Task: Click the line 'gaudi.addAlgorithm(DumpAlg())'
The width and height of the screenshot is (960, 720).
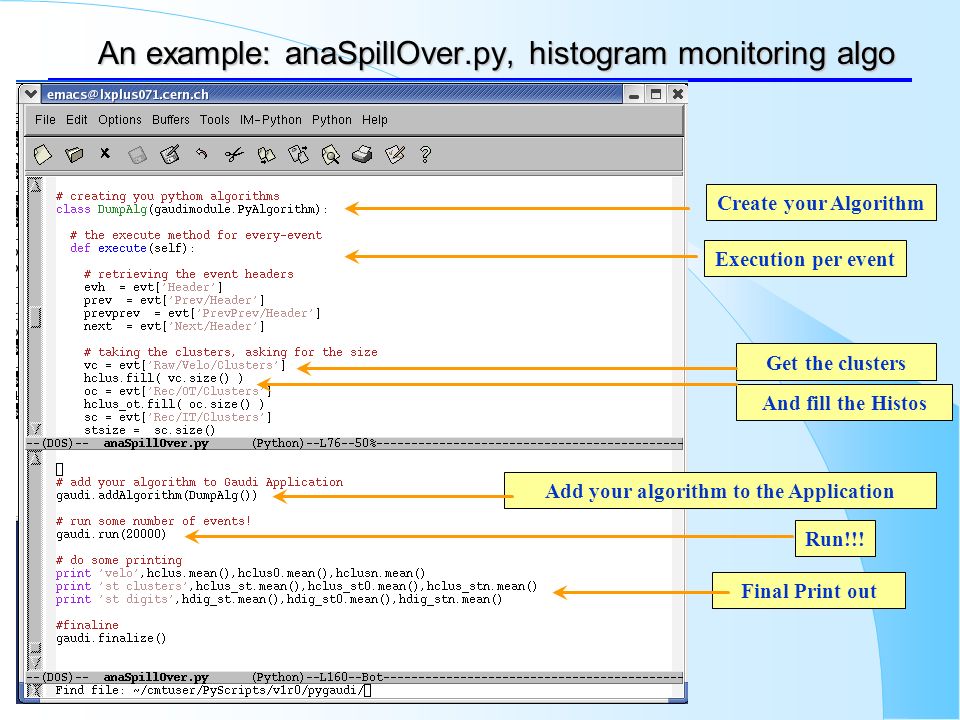Action: click(157, 495)
